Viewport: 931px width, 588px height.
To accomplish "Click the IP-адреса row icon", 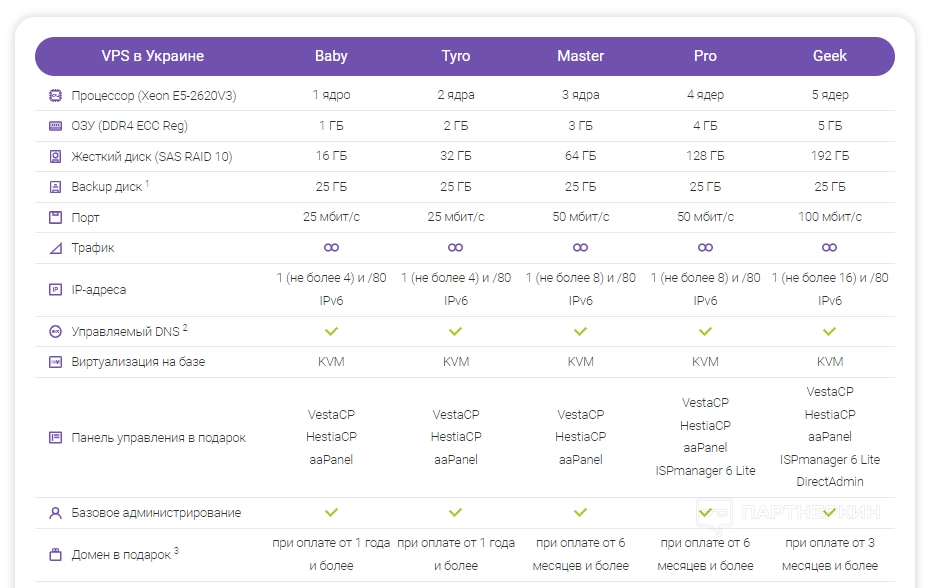I will (56, 290).
